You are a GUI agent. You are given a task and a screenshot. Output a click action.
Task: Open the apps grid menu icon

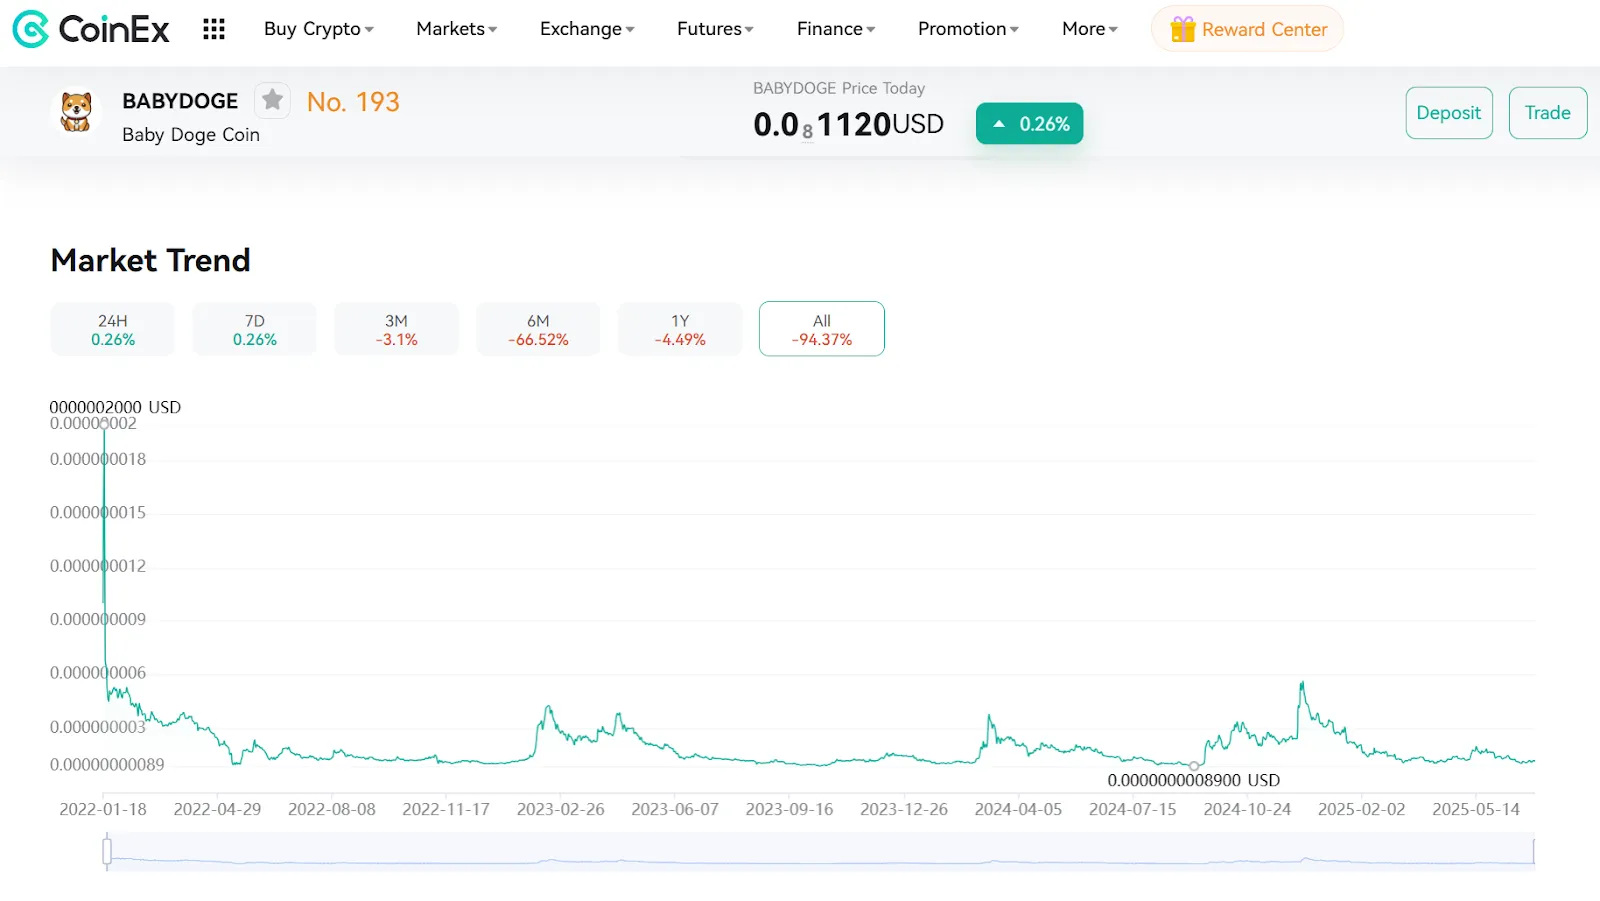pos(214,29)
